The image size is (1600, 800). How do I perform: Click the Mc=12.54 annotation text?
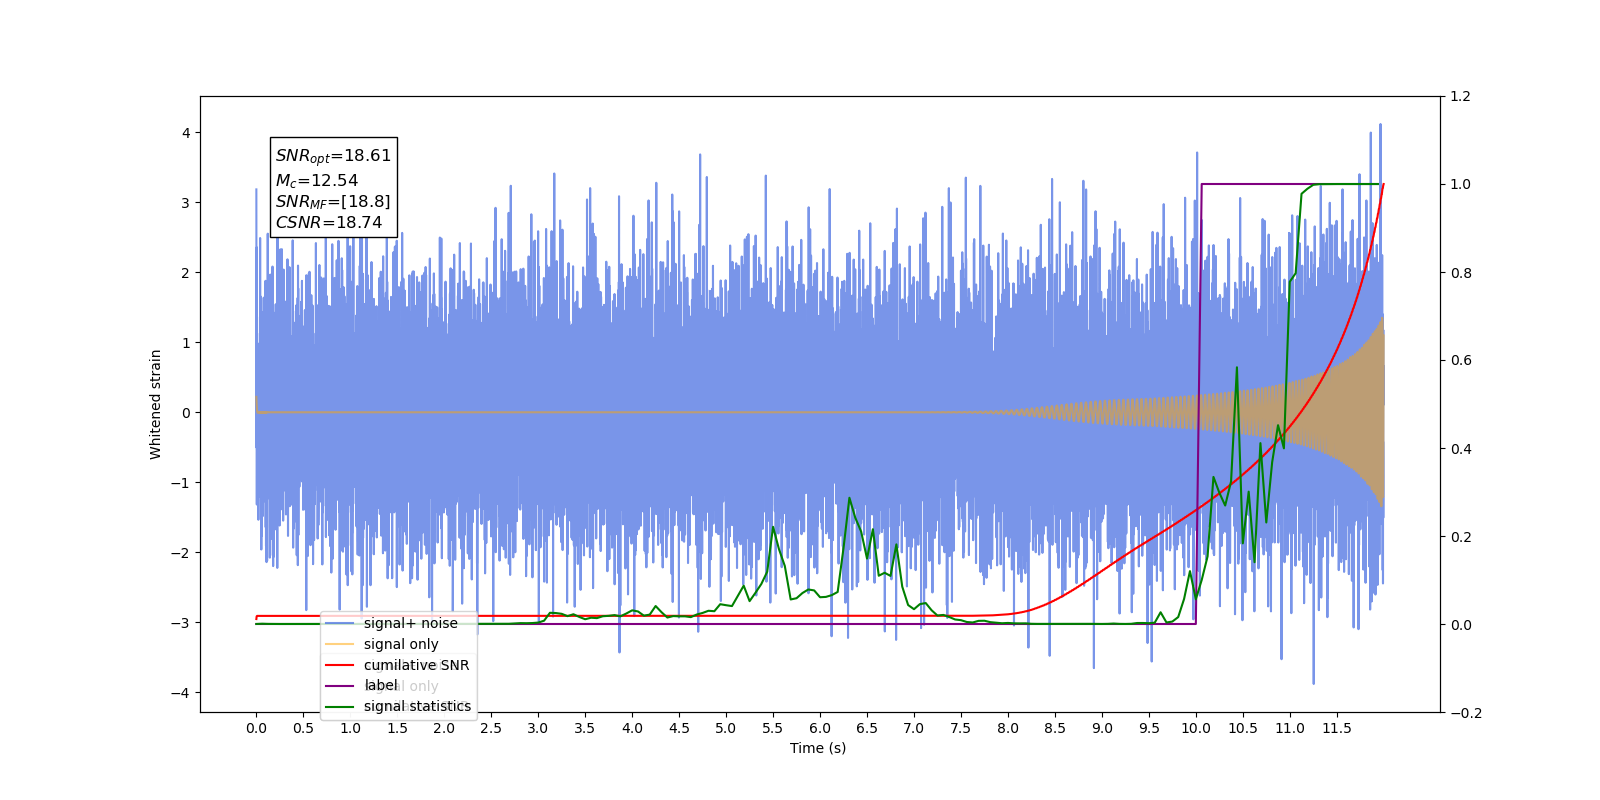[317, 181]
